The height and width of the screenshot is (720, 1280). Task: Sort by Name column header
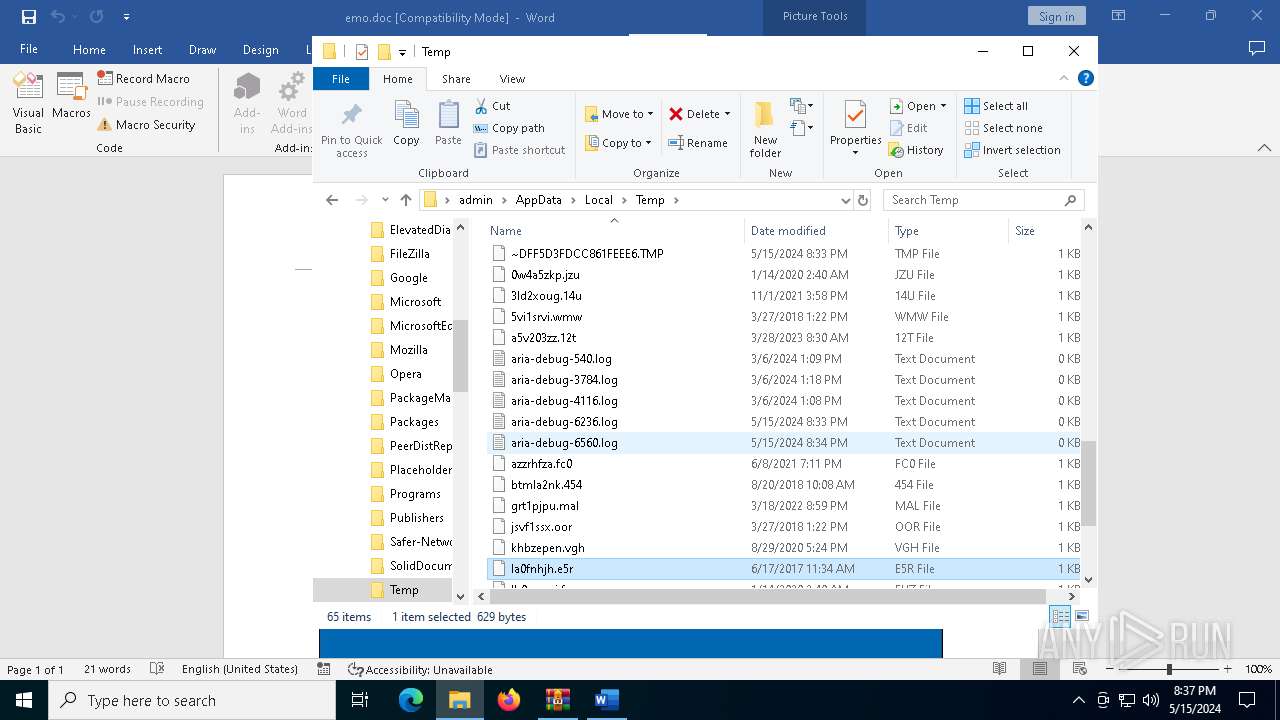click(615, 231)
